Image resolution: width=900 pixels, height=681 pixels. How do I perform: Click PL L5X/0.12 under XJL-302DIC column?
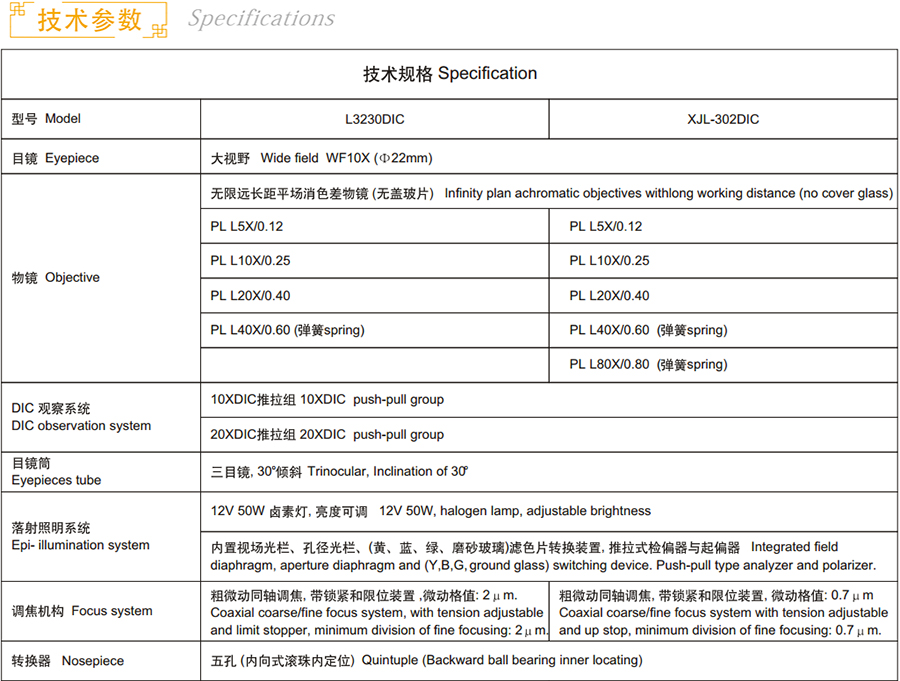[x=606, y=226]
